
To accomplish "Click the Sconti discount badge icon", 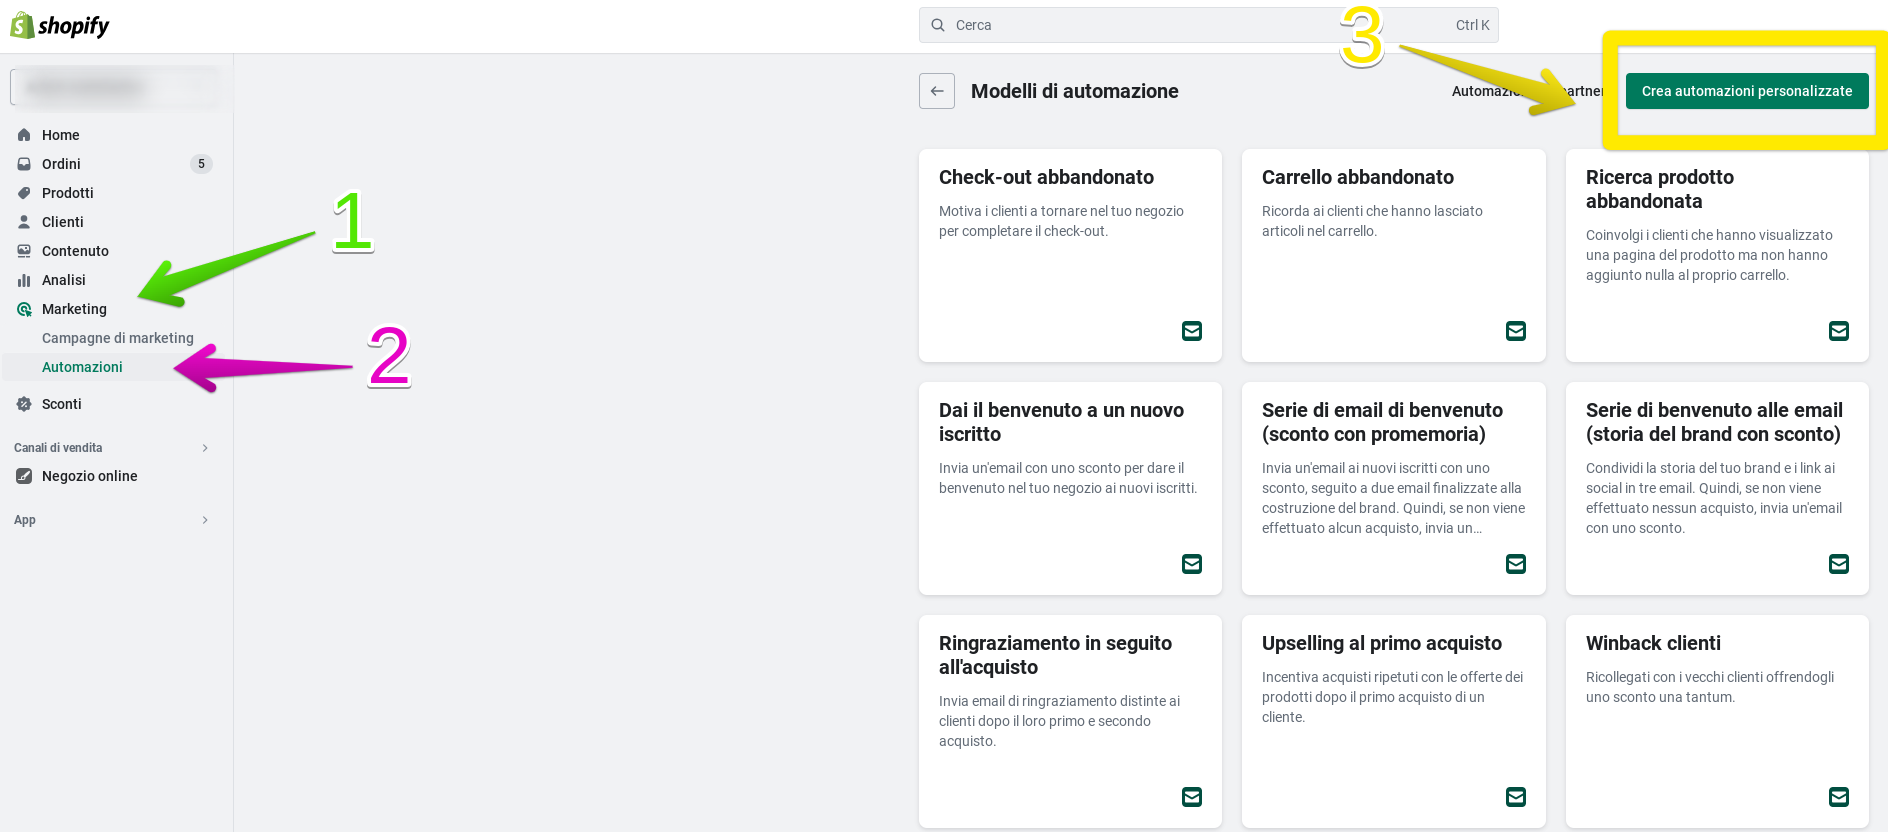I will 24,404.
